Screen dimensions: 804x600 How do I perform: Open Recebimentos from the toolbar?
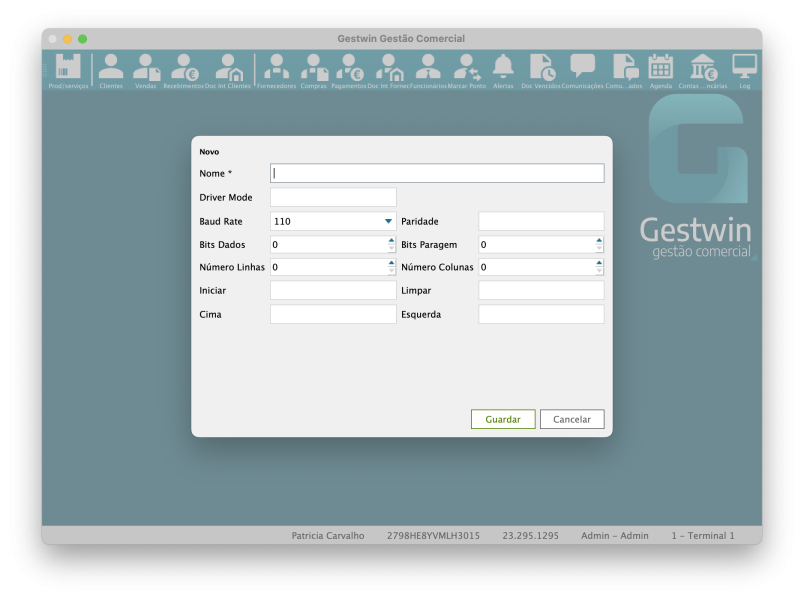click(x=184, y=68)
